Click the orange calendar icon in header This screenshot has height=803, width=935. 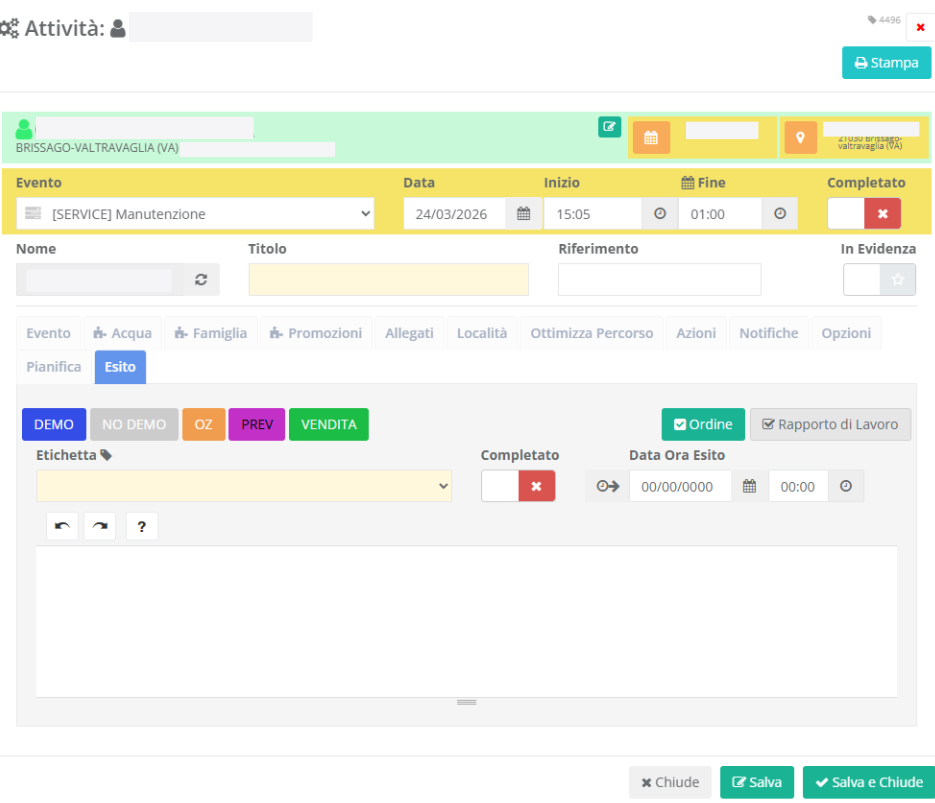click(651, 138)
